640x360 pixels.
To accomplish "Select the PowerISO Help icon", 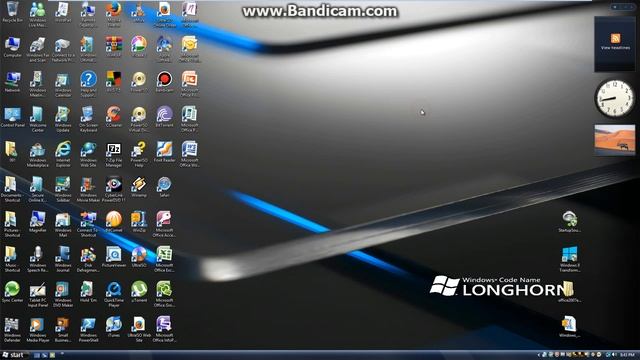I will (x=139, y=154).
